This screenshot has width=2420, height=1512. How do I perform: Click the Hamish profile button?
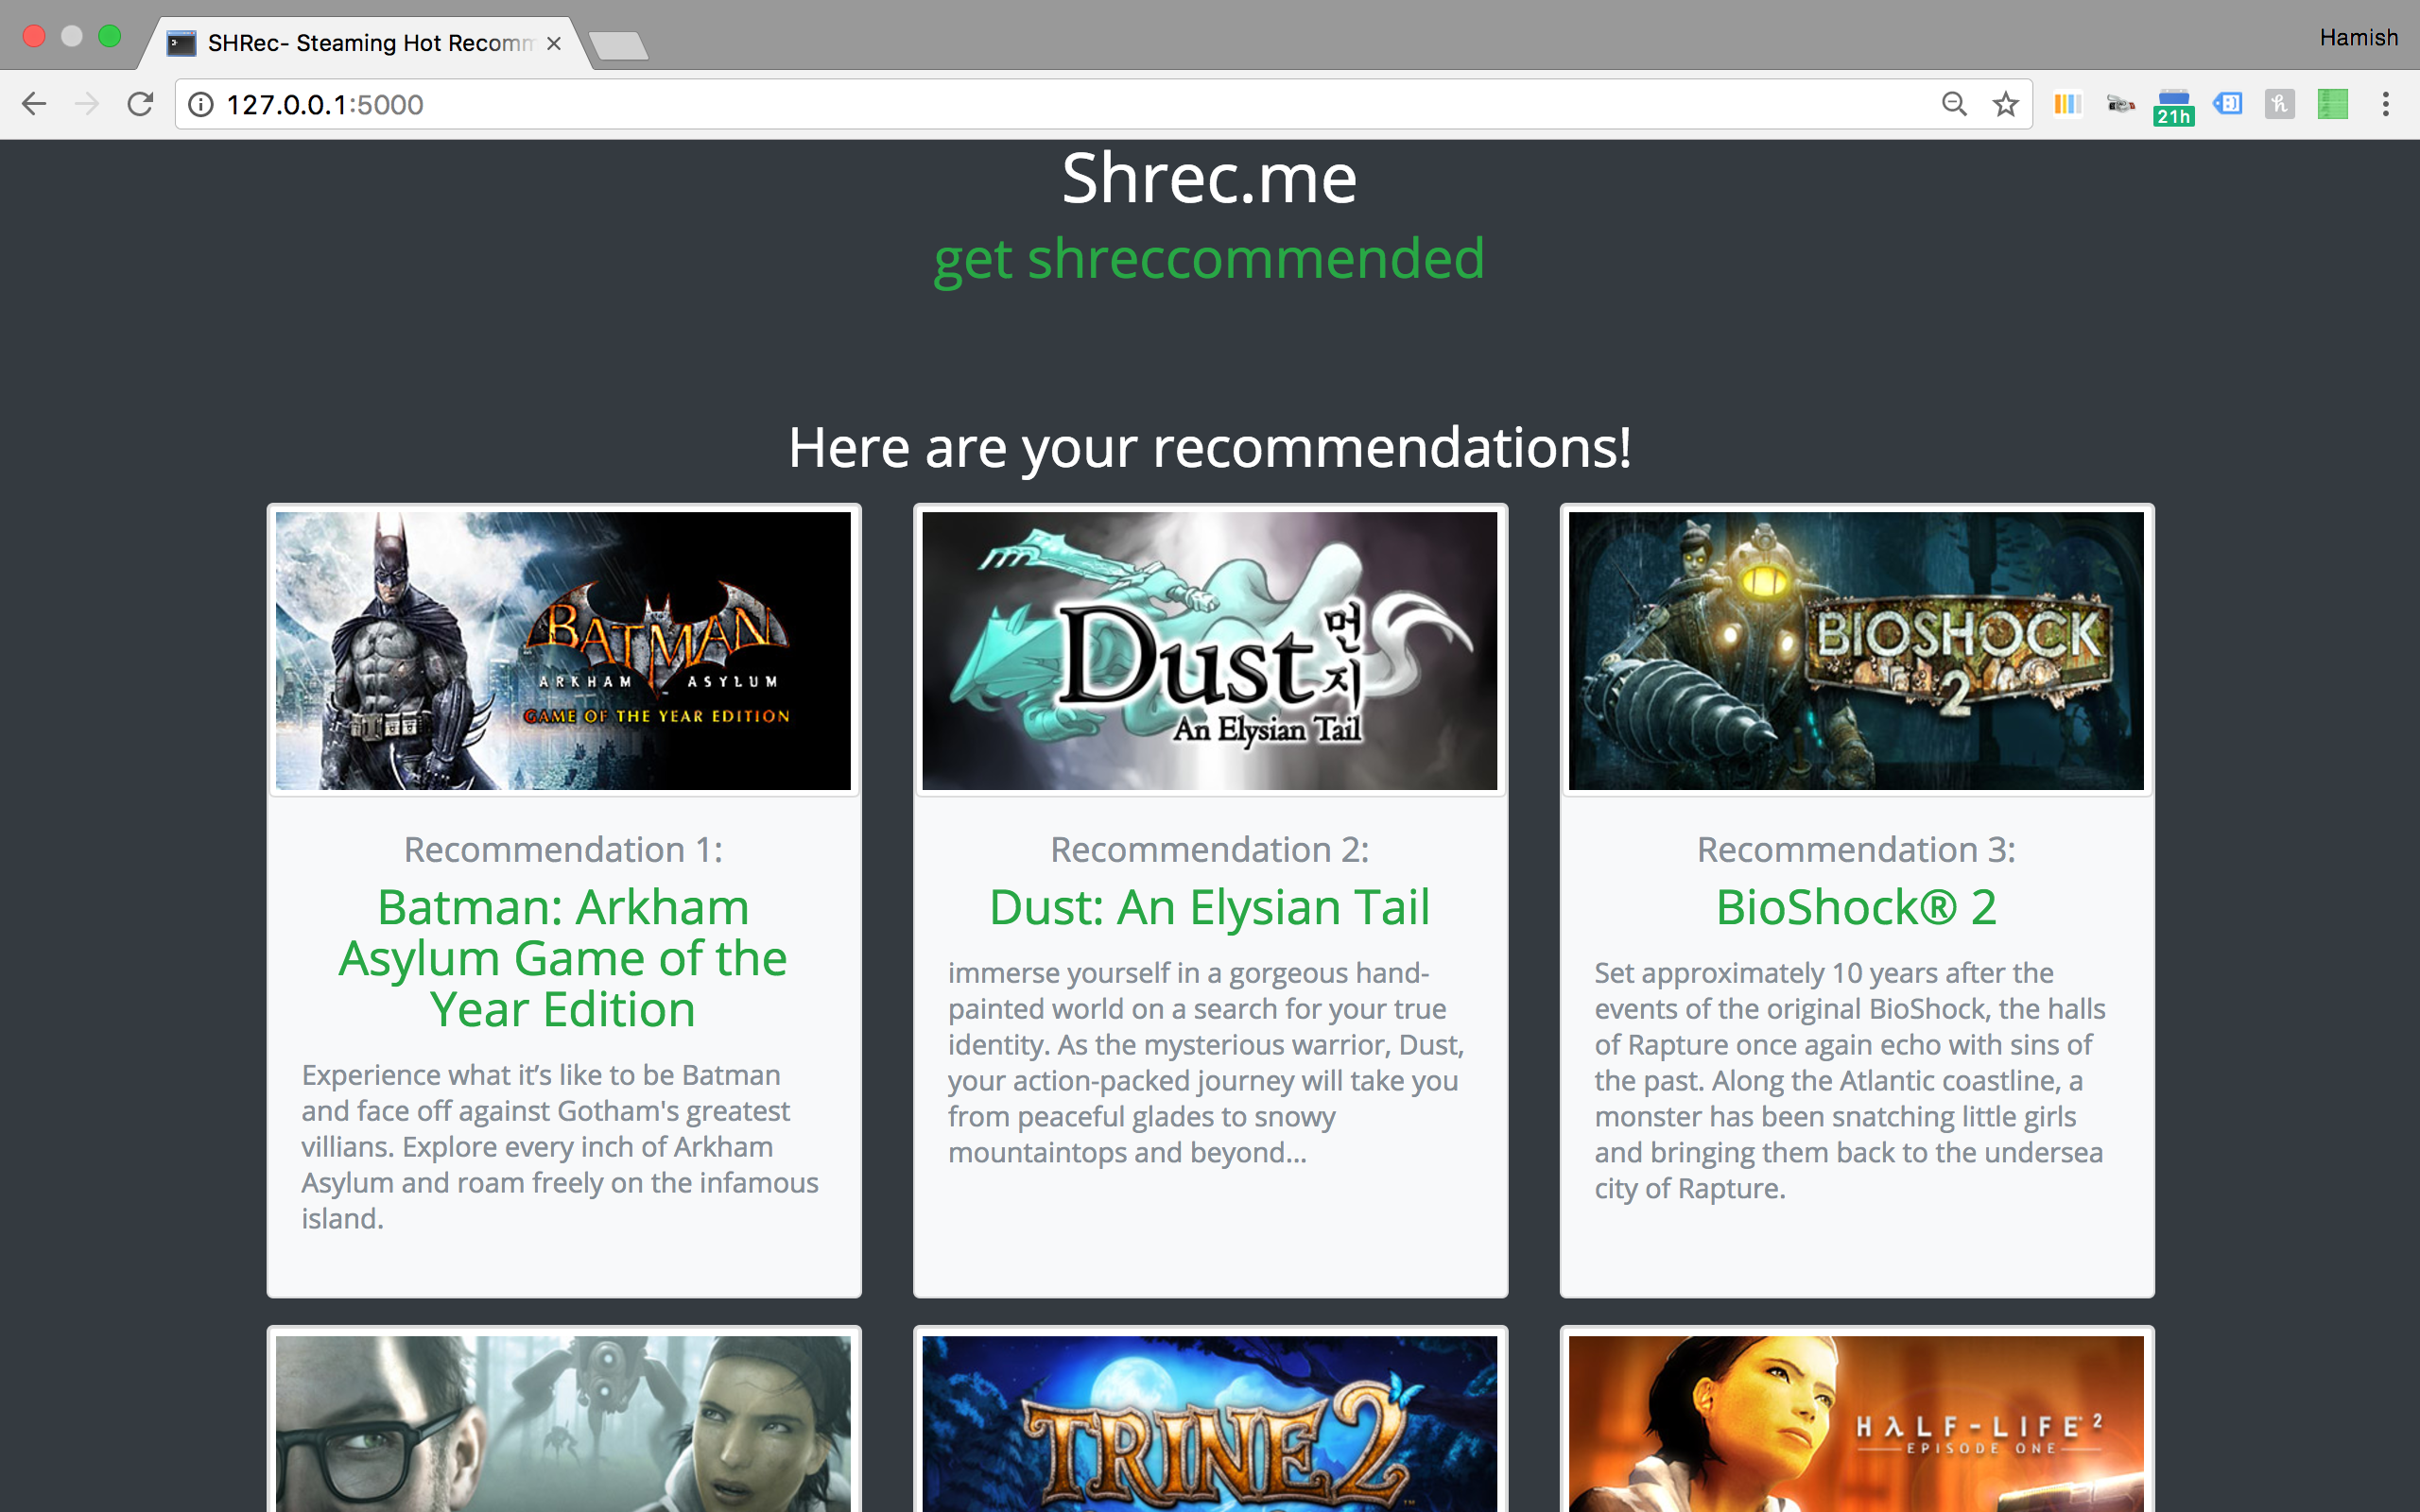(2358, 38)
